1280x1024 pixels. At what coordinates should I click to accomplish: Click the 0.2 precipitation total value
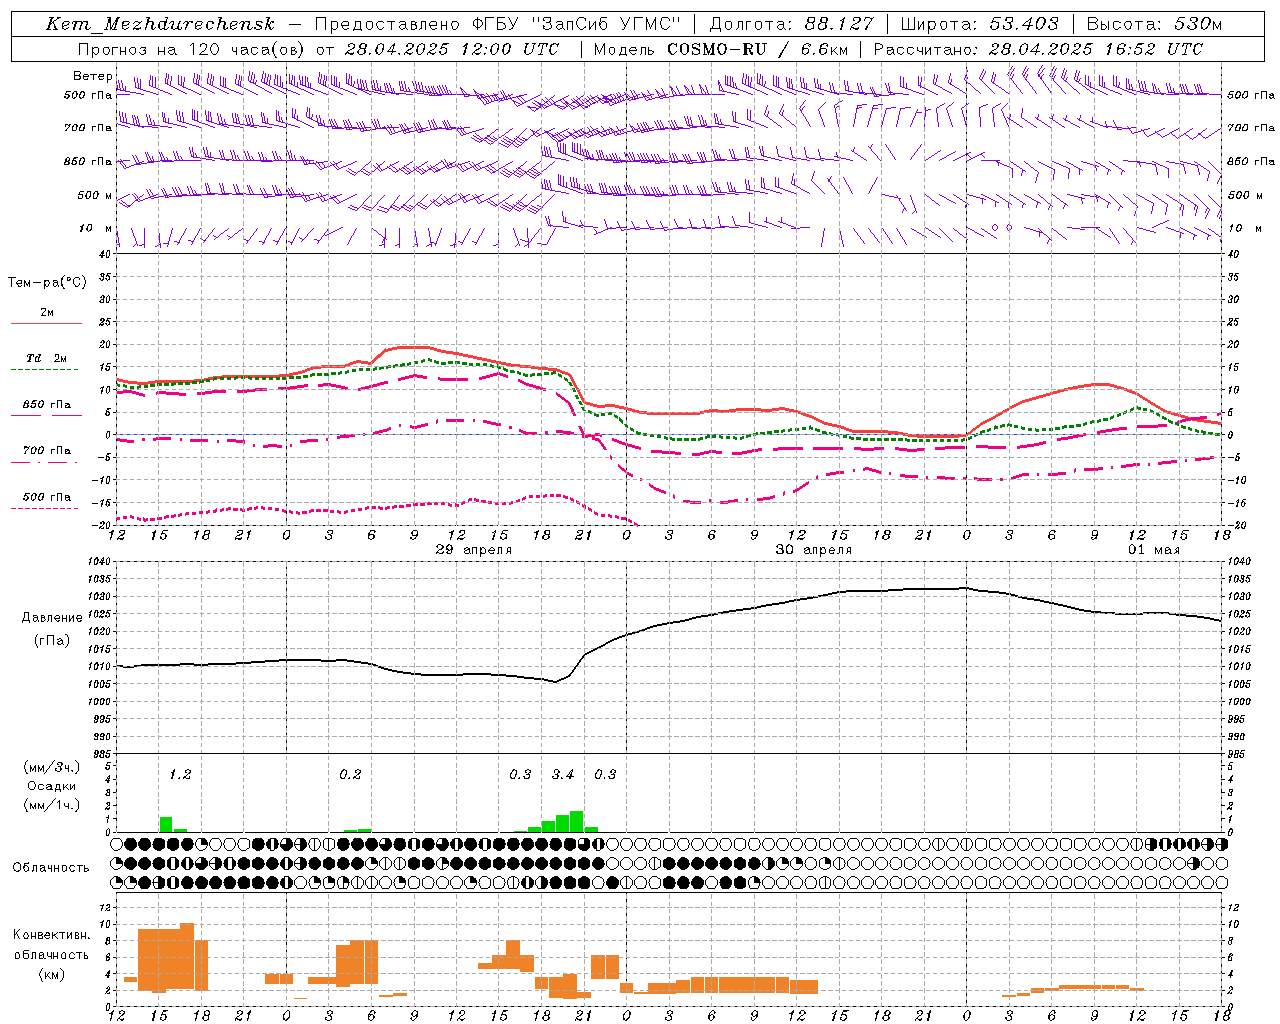[x=350, y=774]
